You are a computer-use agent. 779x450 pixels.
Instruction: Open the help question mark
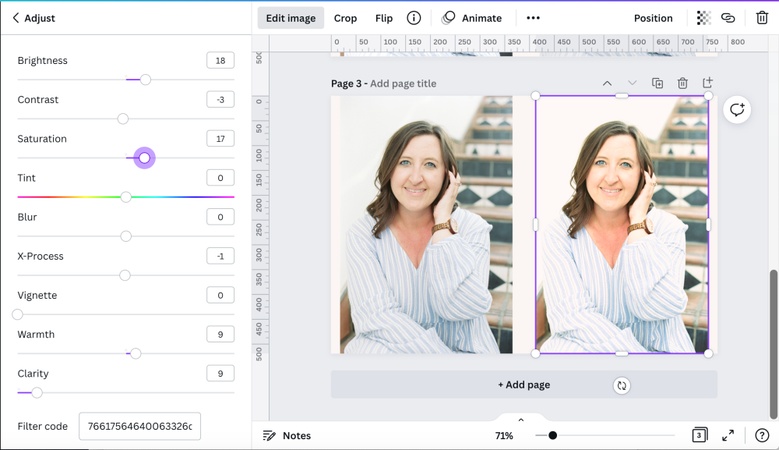pos(762,436)
